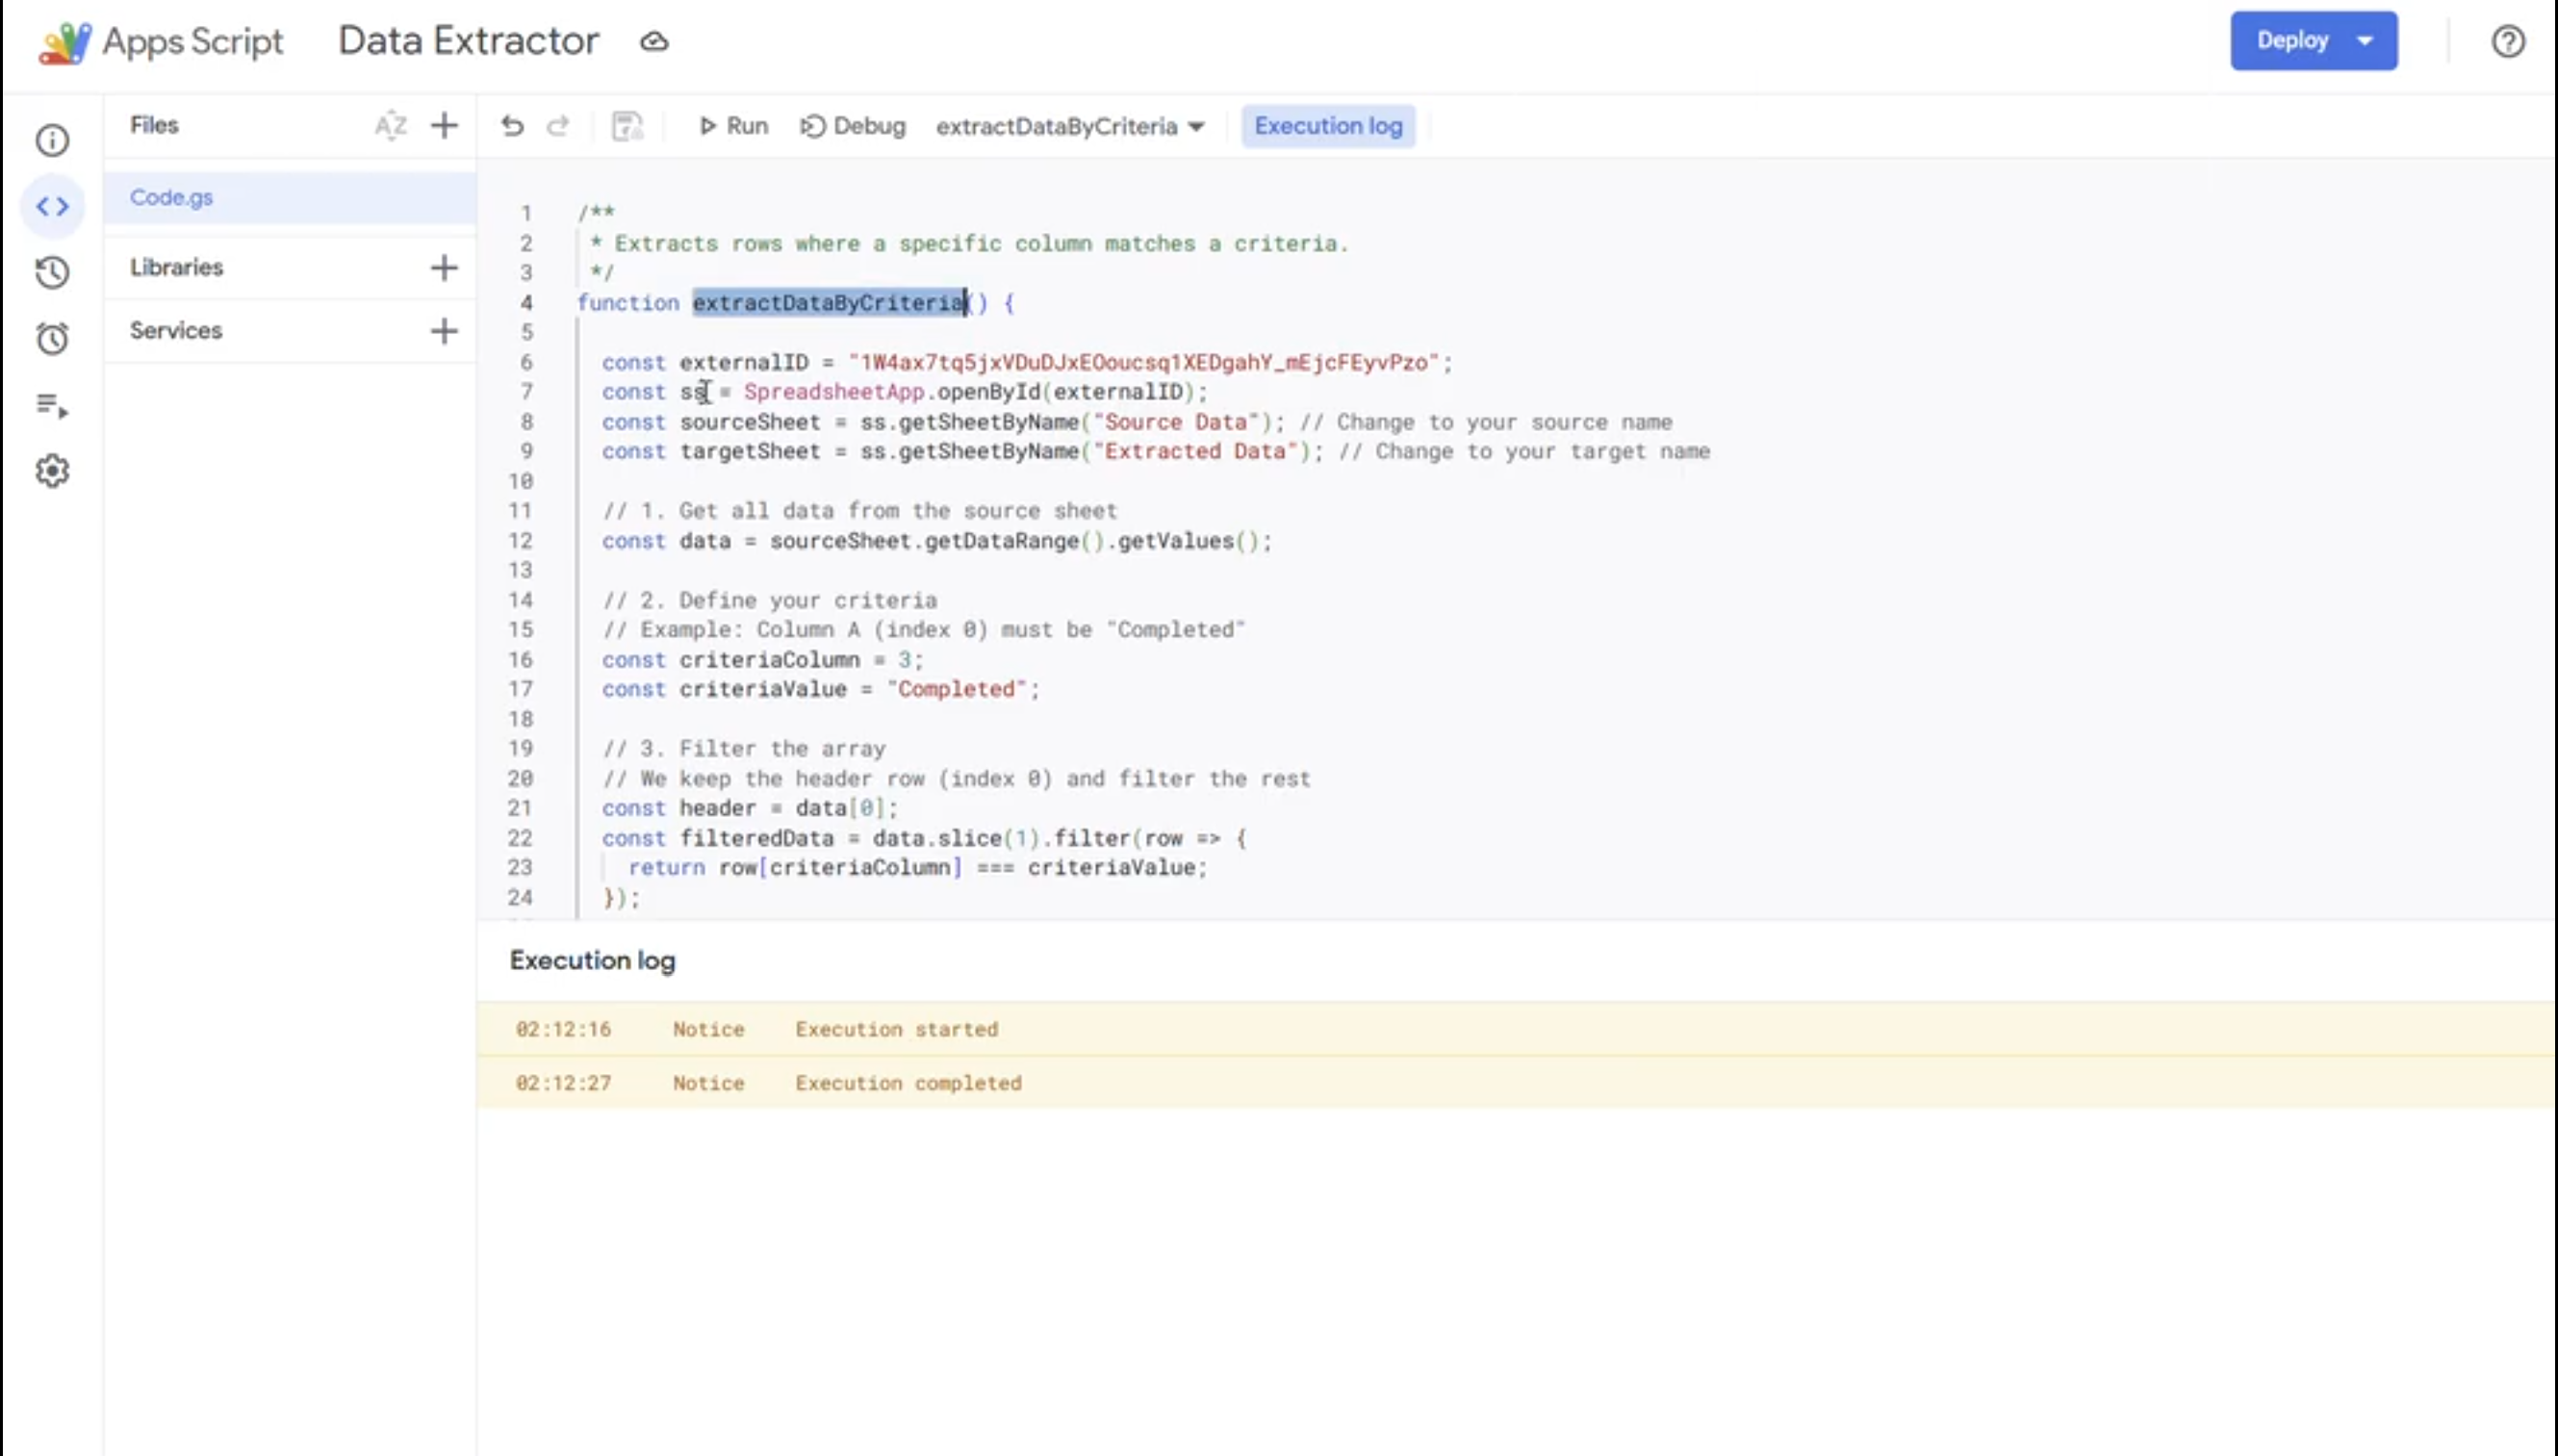The height and width of the screenshot is (1456, 2558).
Task: Select the Editor sidebar icon
Action: click(x=52, y=205)
